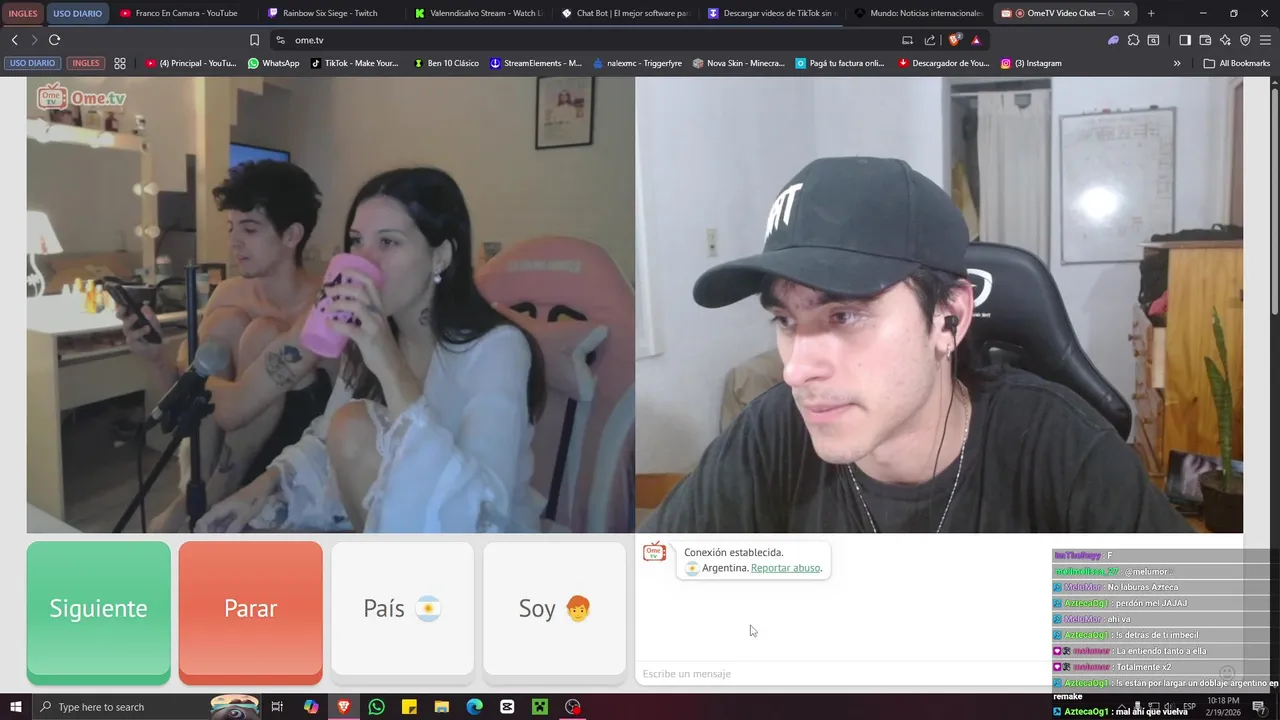Click the share page icon
Viewport: 1280px width, 720px height.
930,40
